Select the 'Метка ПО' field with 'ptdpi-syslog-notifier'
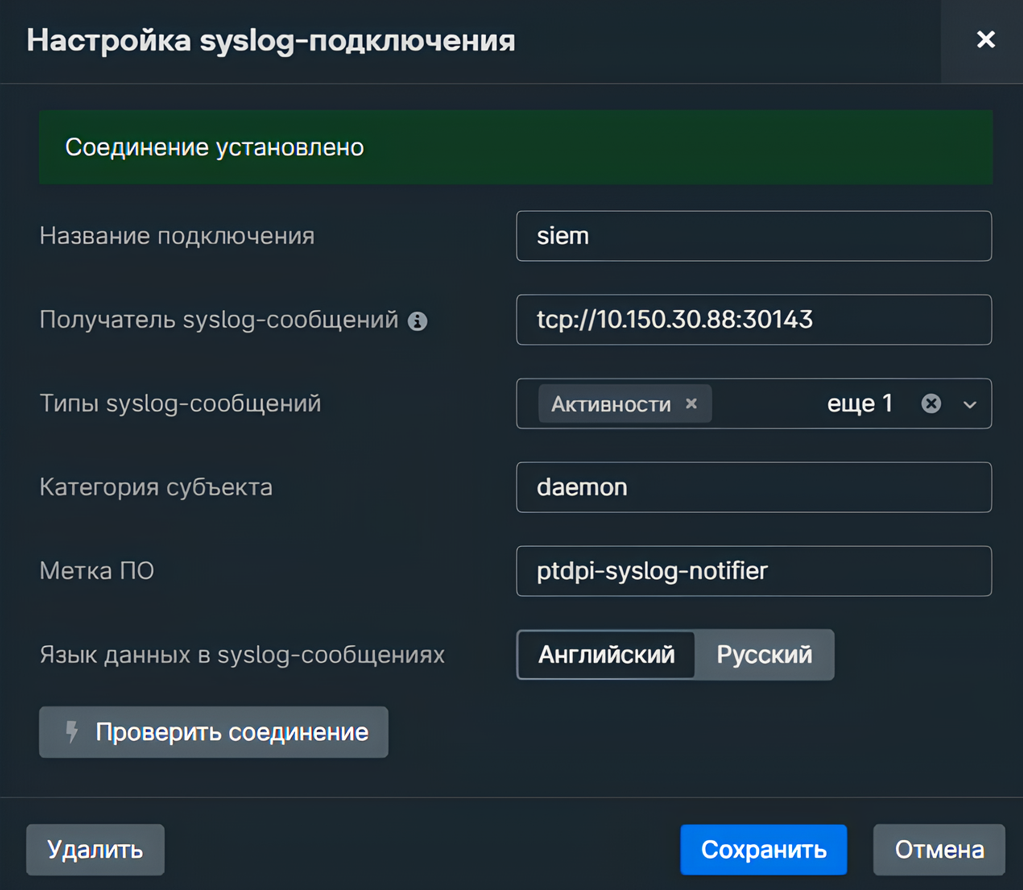This screenshot has height=890, width=1023. (753, 571)
